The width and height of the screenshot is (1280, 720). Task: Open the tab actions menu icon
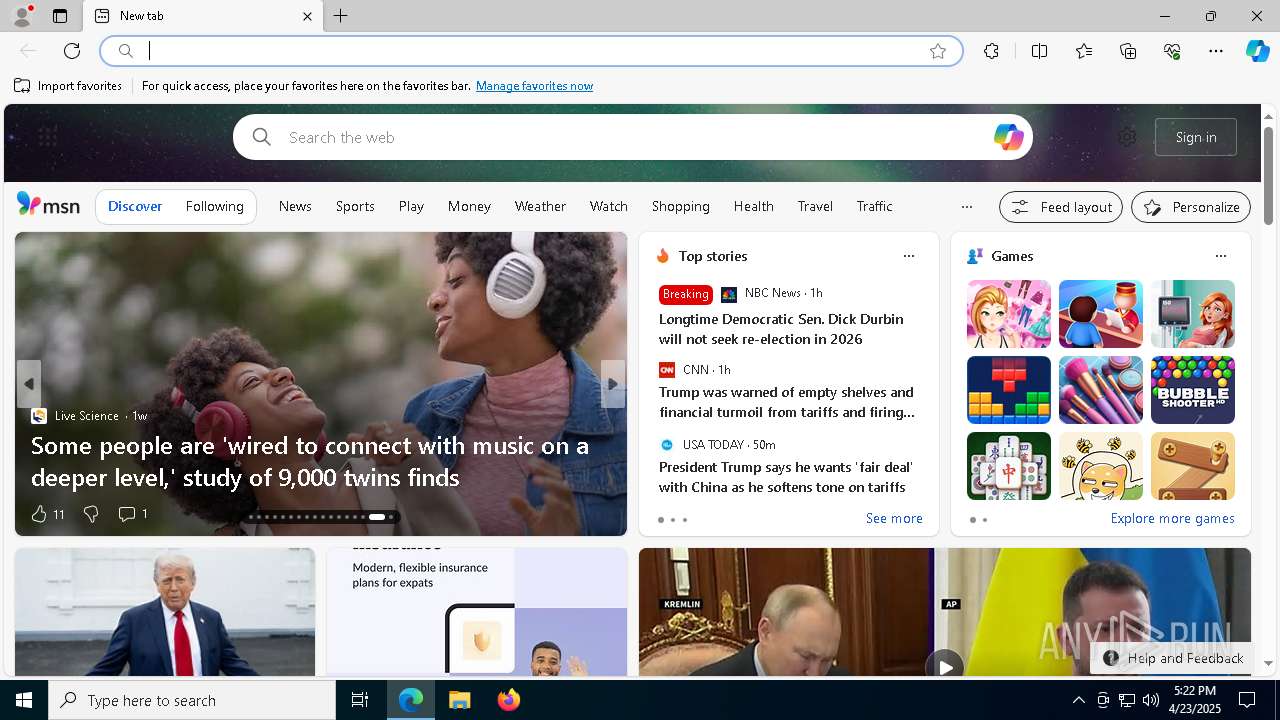(60, 16)
